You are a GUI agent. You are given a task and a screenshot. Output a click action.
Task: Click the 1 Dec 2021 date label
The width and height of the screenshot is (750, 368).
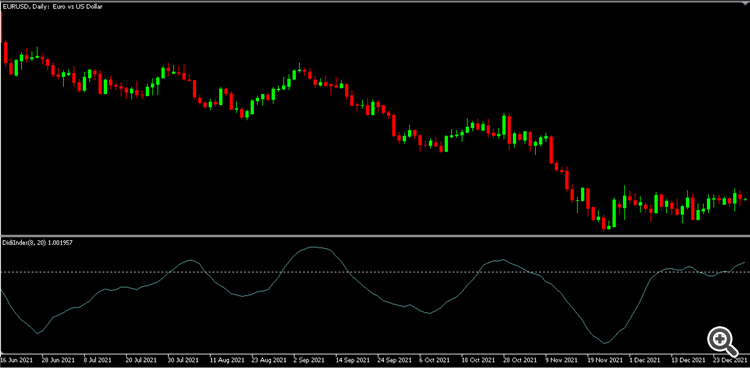coord(645,359)
